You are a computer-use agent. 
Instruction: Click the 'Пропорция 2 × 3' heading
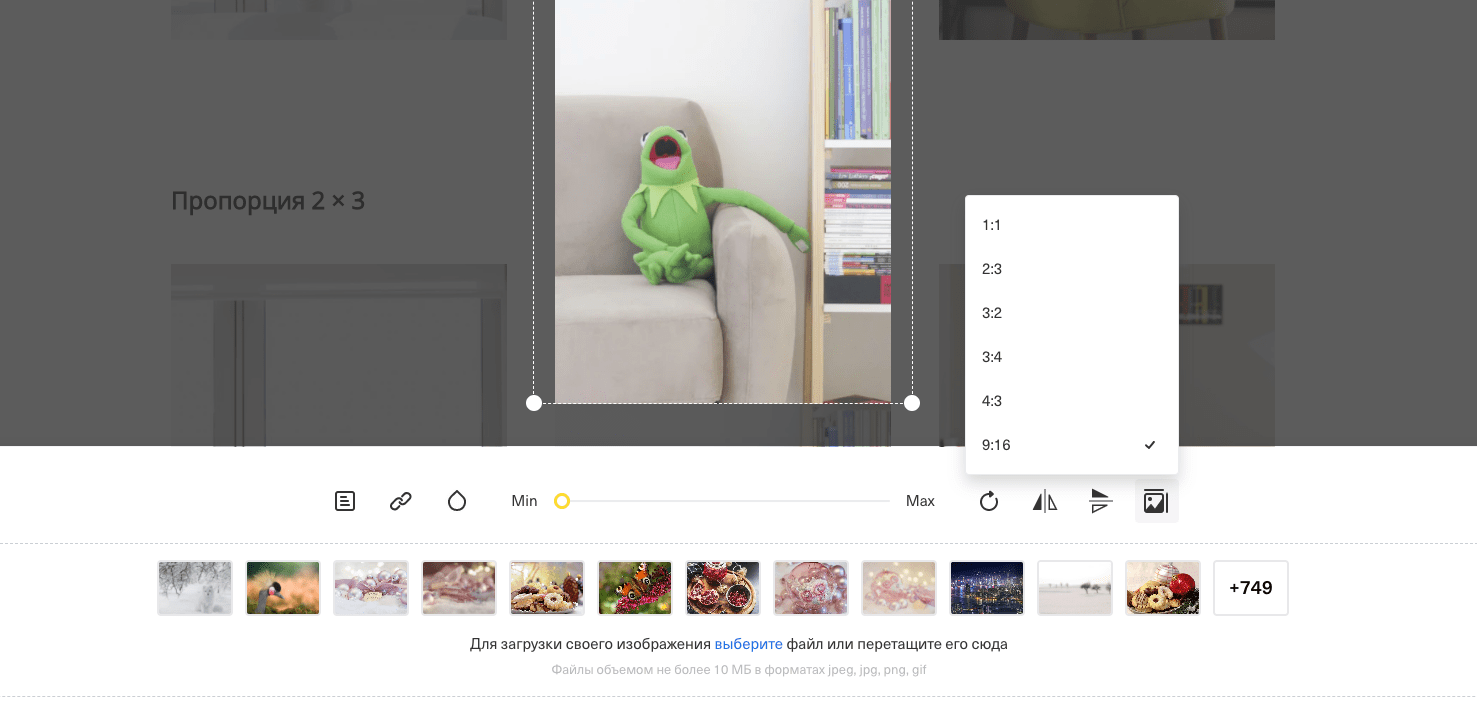coord(268,201)
